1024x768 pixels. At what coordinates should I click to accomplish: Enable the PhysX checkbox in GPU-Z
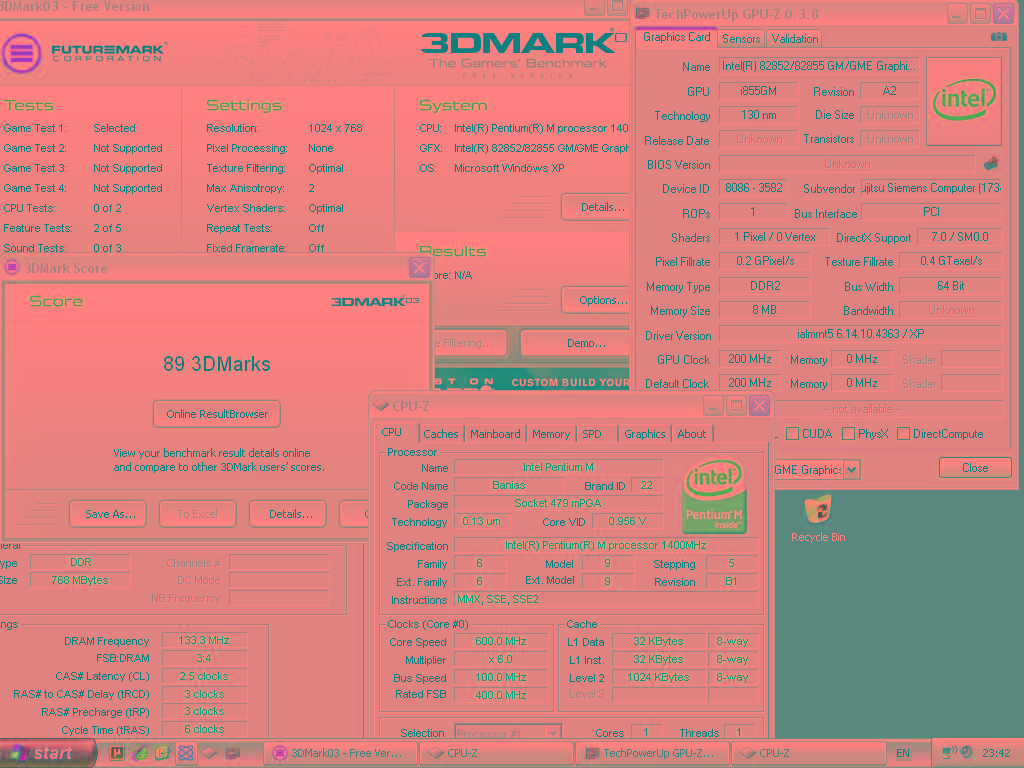pyautogui.click(x=848, y=434)
